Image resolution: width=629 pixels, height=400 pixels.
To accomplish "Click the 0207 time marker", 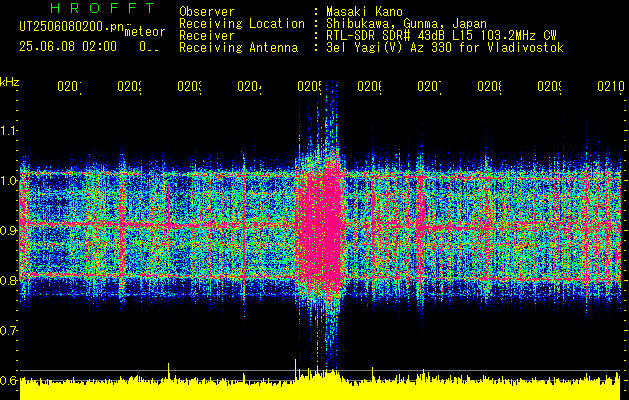I will [x=429, y=86].
